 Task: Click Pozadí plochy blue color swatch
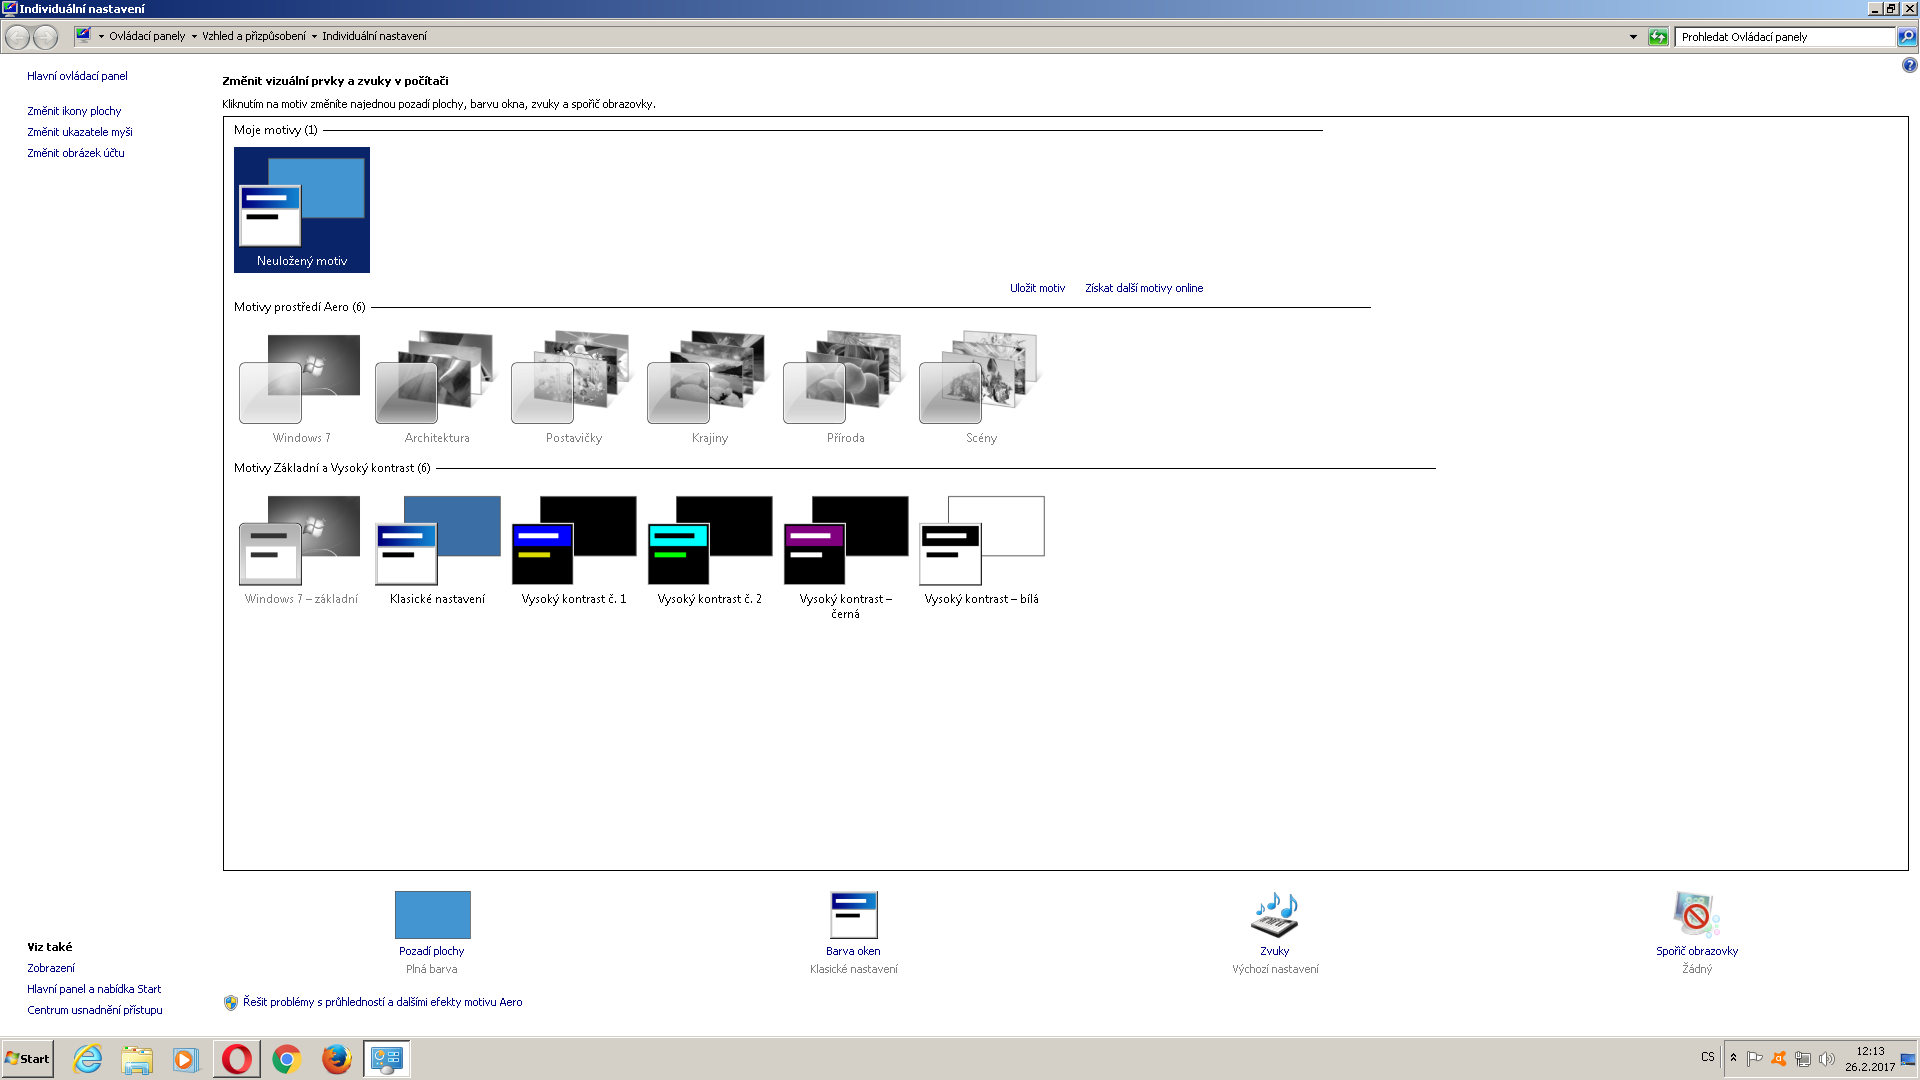(x=432, y=915)
